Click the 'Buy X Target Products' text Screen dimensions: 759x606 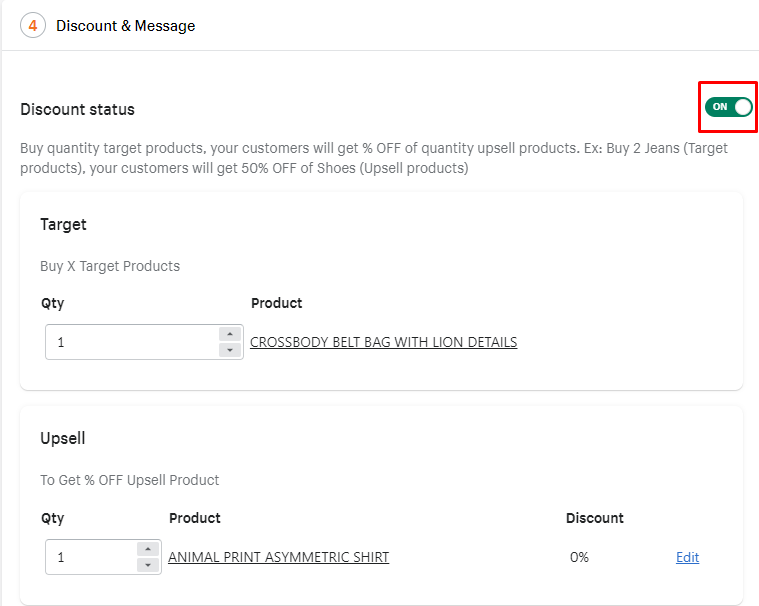click(x=110, y=266)
